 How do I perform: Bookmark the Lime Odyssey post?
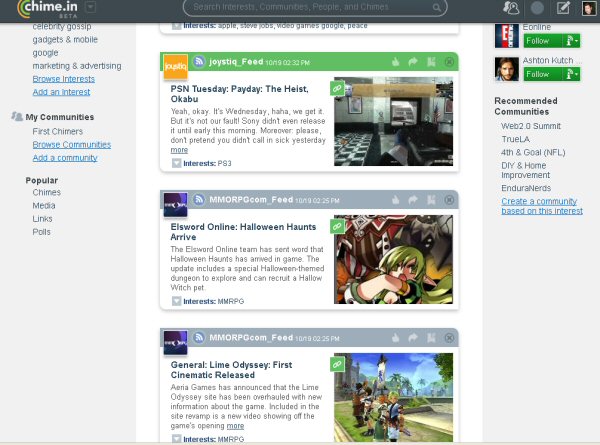pyautogui.click(x=431, y=337)
